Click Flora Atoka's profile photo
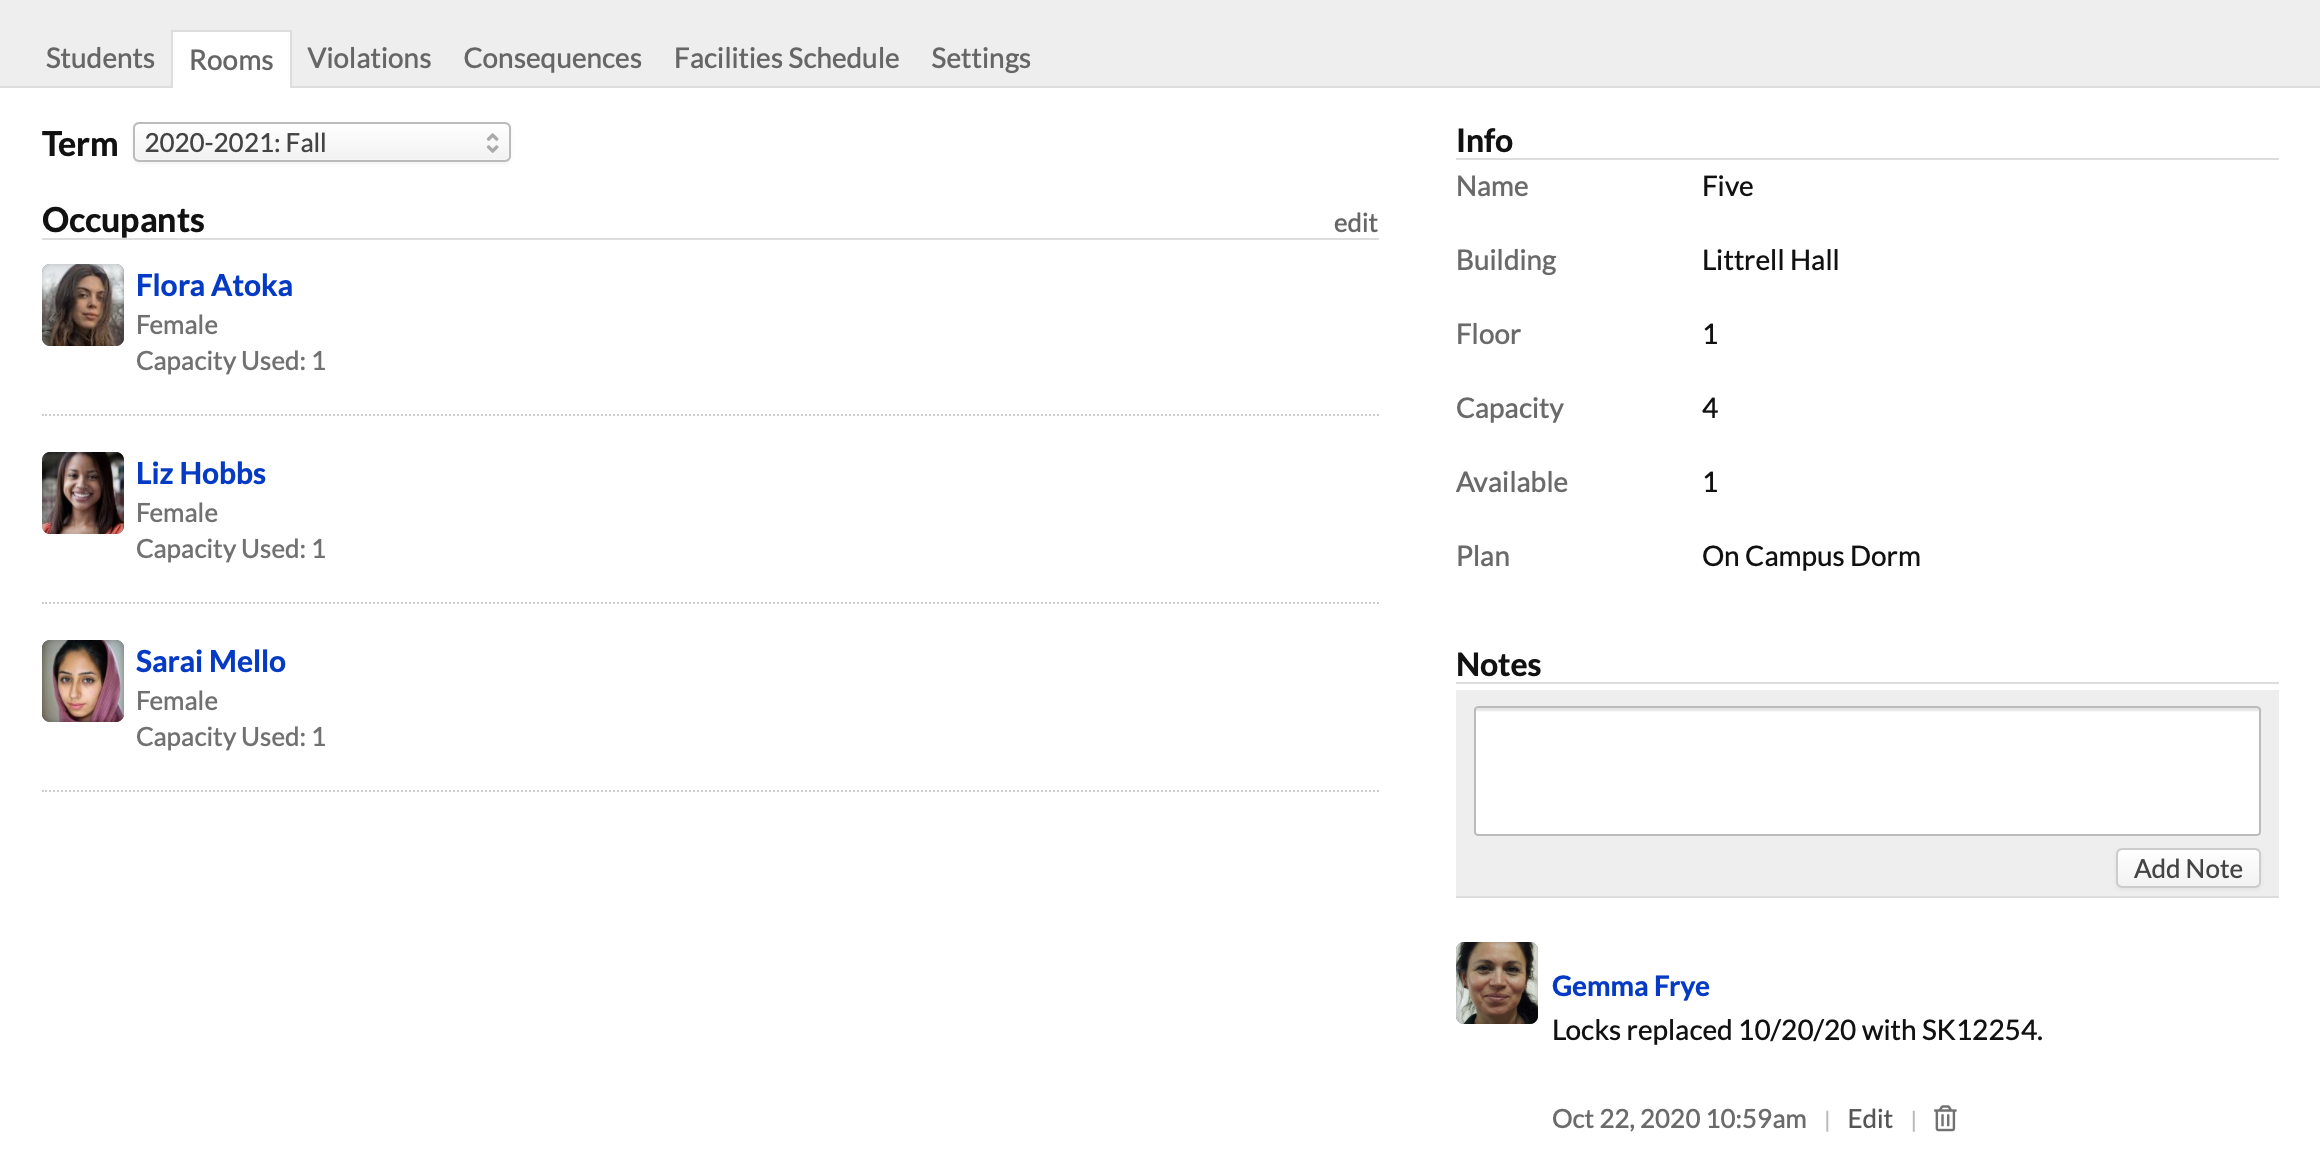 click(83, 305)
